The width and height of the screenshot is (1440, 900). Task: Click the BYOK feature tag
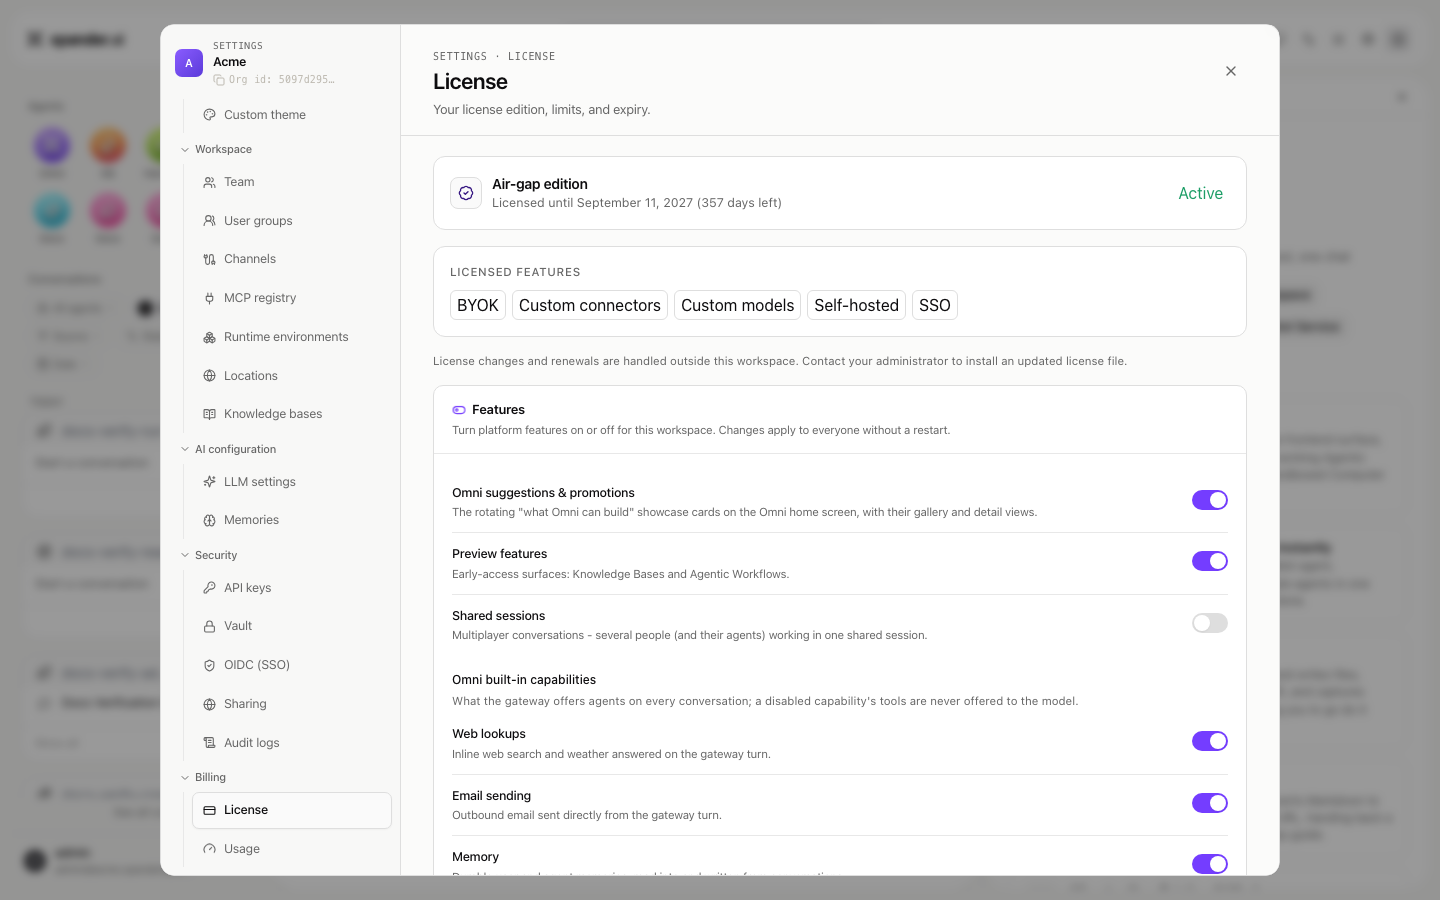click(x=478, y=305)
